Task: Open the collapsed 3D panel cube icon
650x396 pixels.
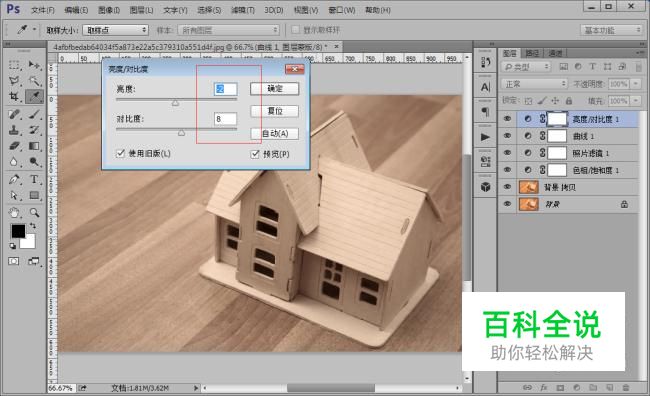Action: [485, 187]
